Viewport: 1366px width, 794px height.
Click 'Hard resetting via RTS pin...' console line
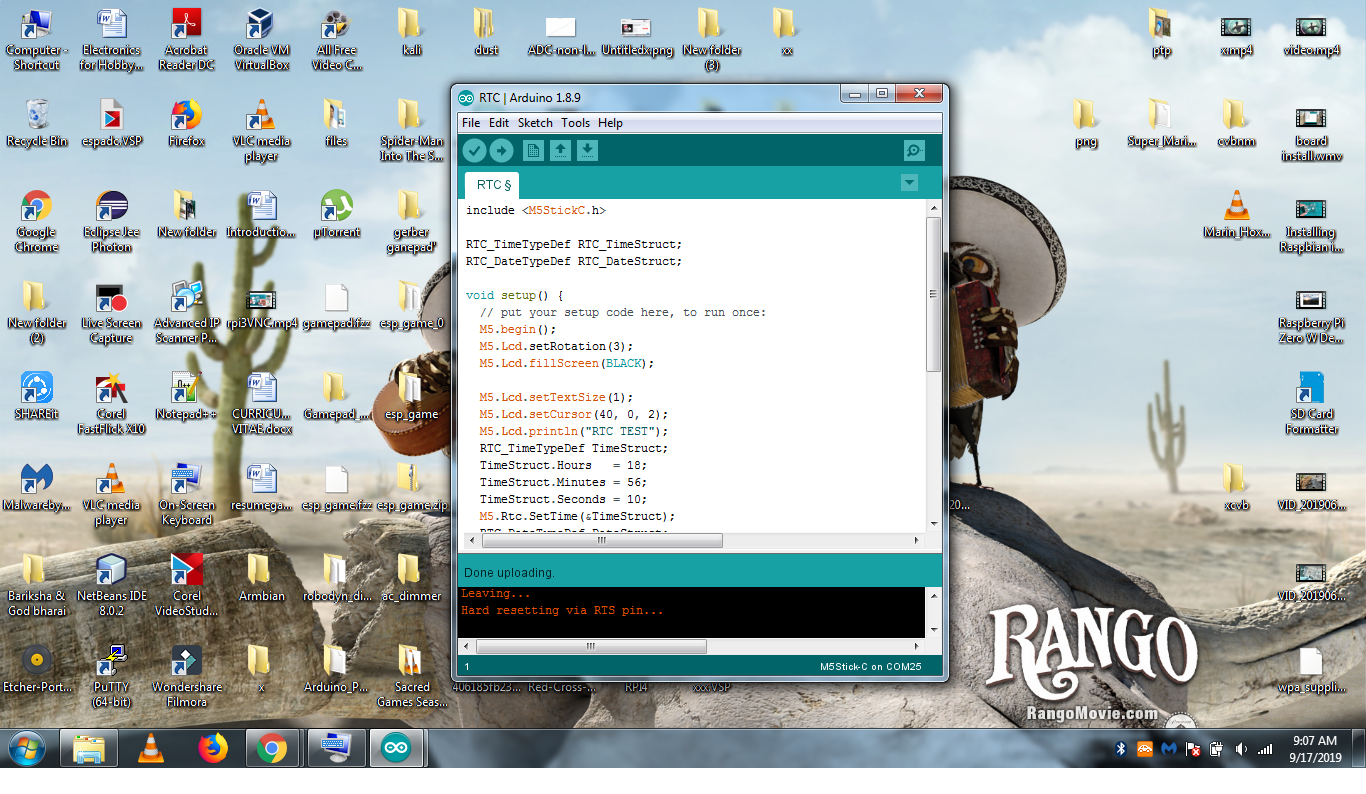click(x=562, y=610)
